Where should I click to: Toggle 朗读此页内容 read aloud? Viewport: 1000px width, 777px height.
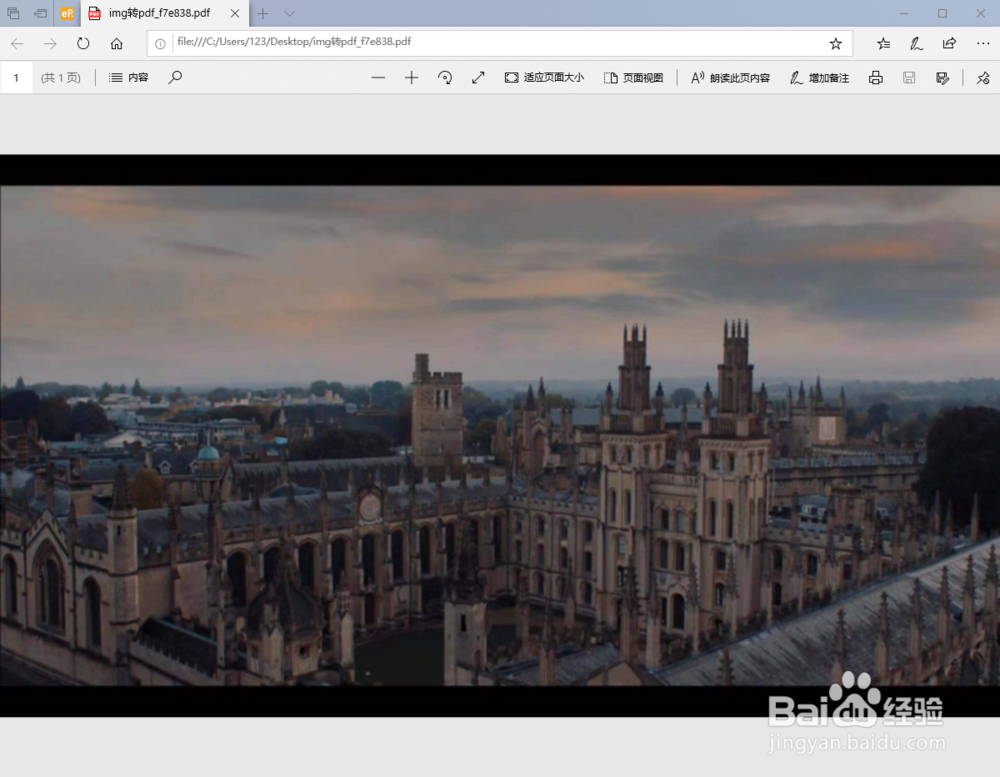click(730, 78)
